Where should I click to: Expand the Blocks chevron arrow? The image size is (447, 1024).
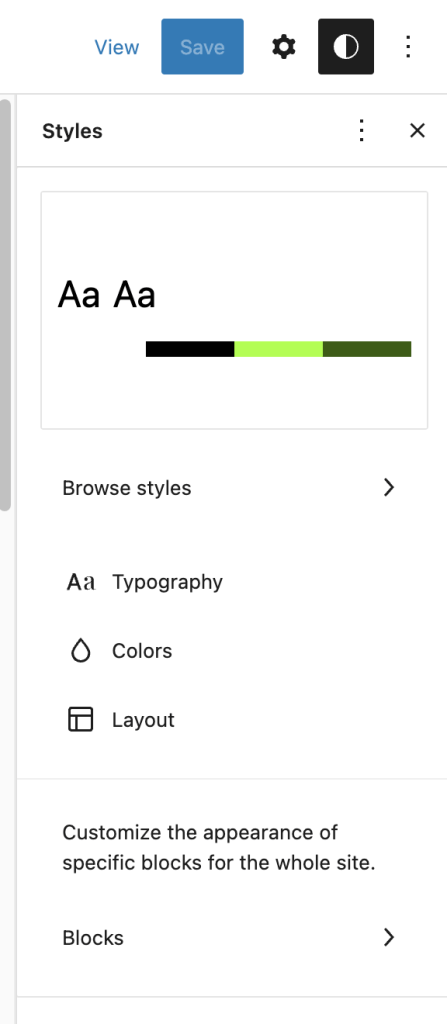click(389, 938)
